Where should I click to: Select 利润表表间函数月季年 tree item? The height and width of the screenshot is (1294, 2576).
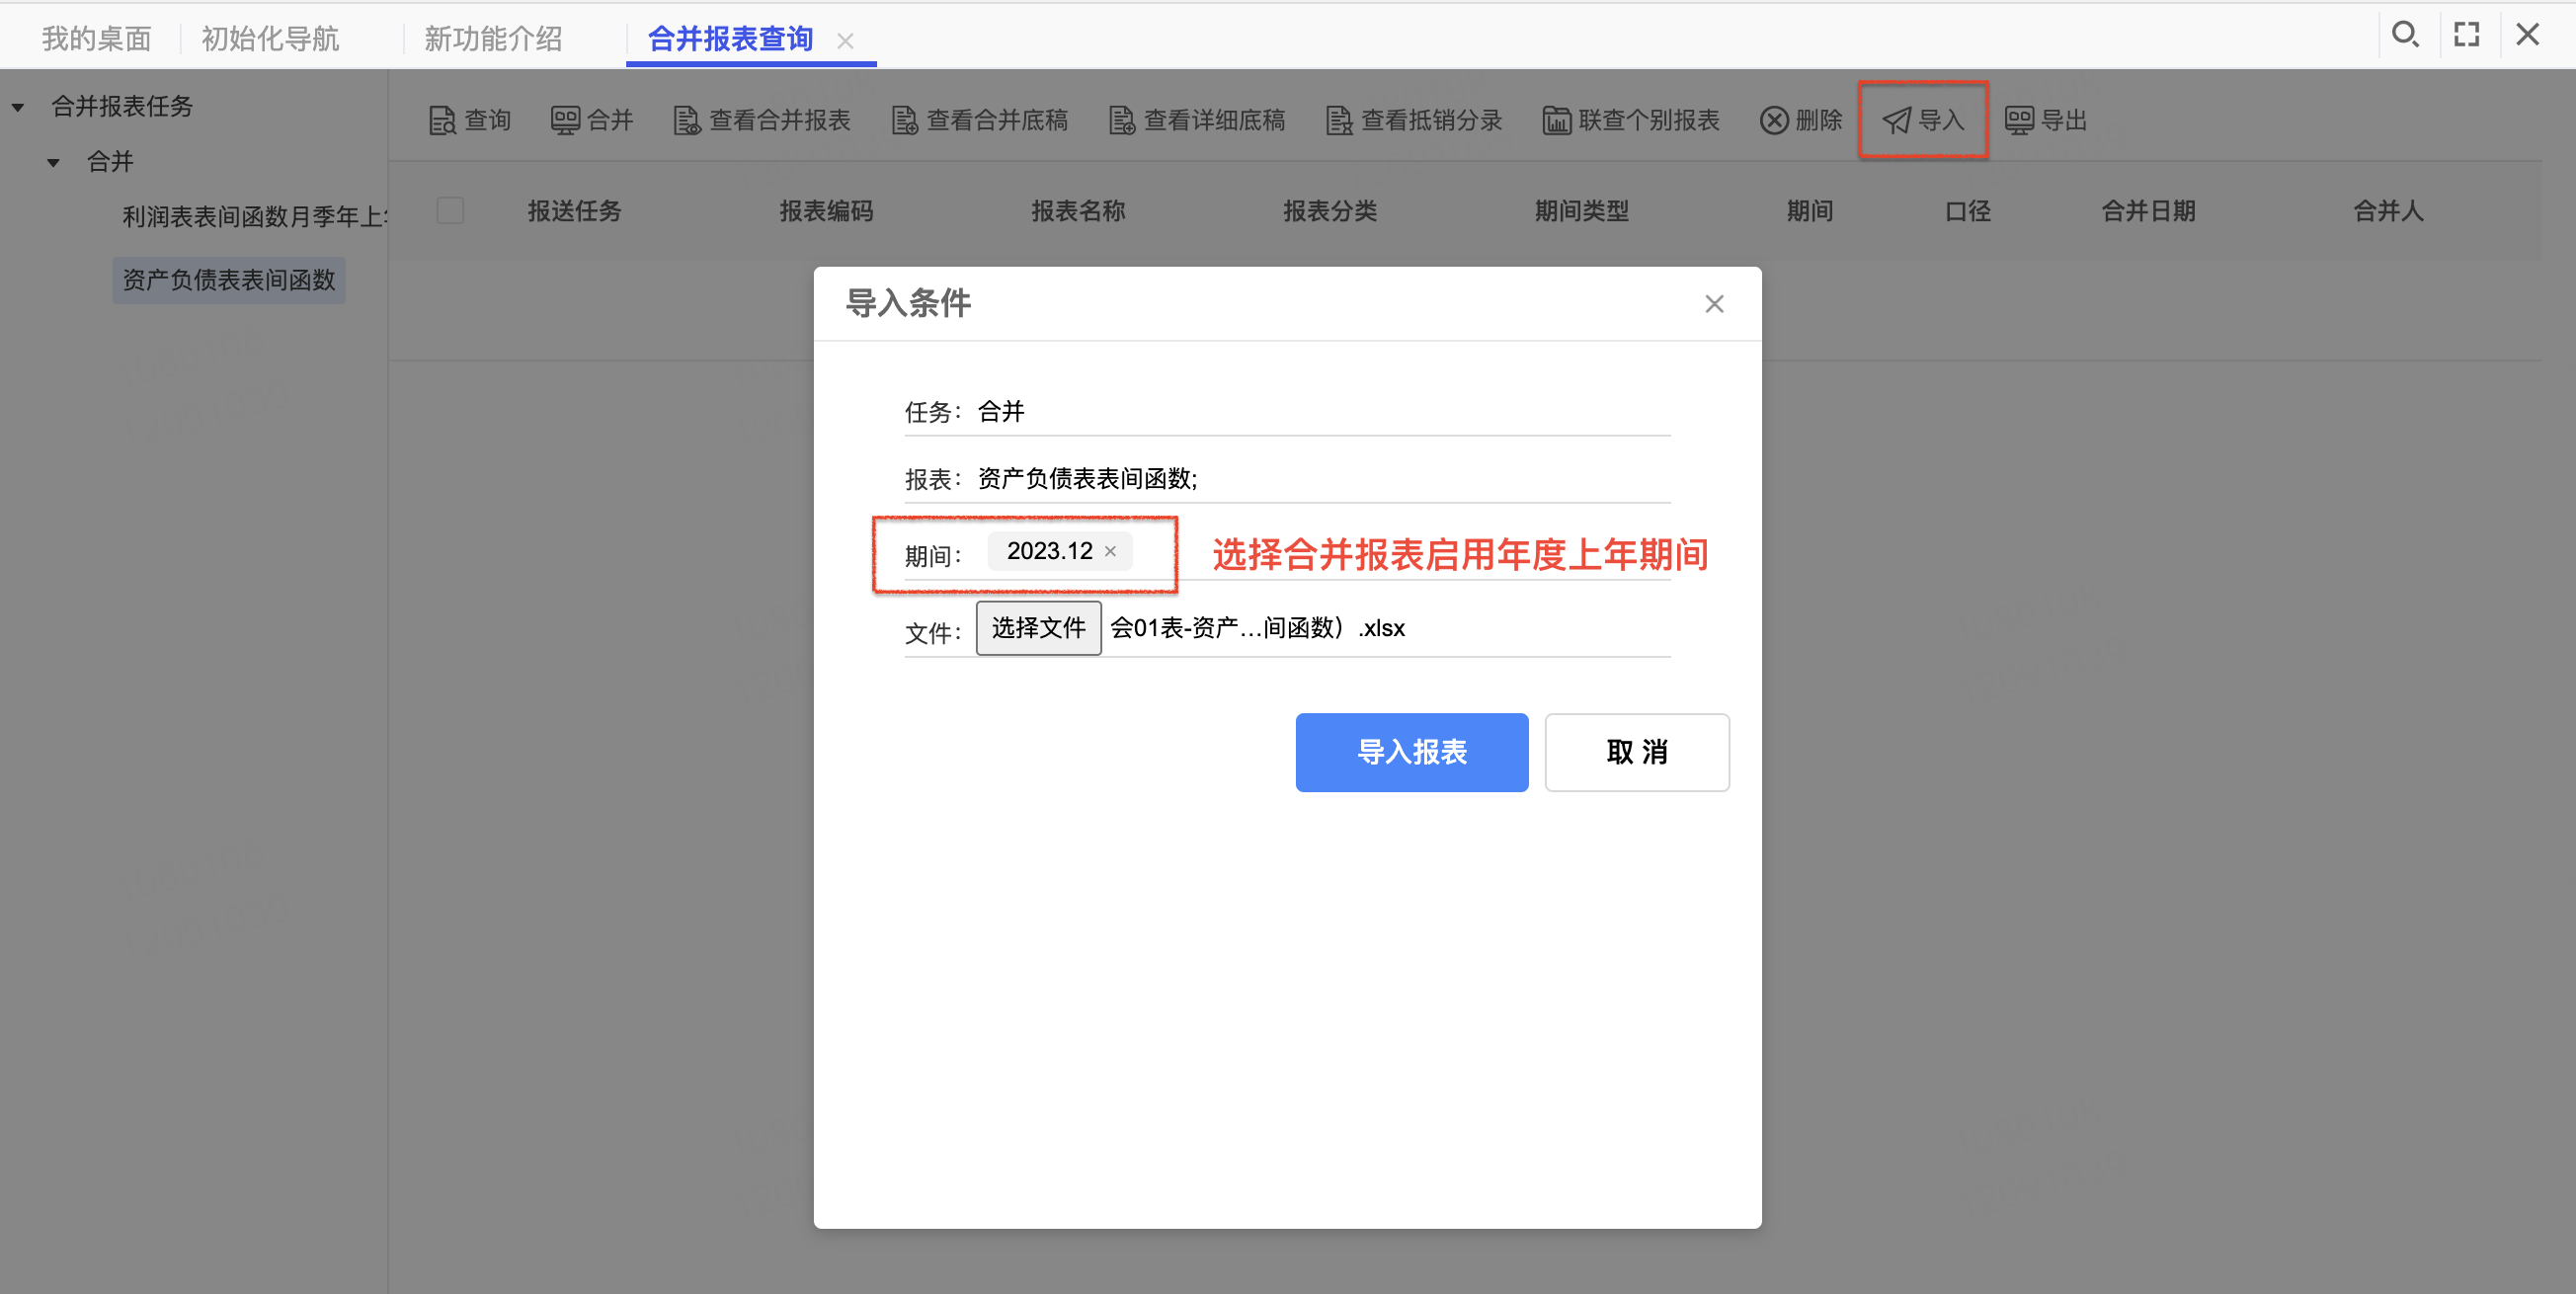pyautogui.click(x=254, y=216)
